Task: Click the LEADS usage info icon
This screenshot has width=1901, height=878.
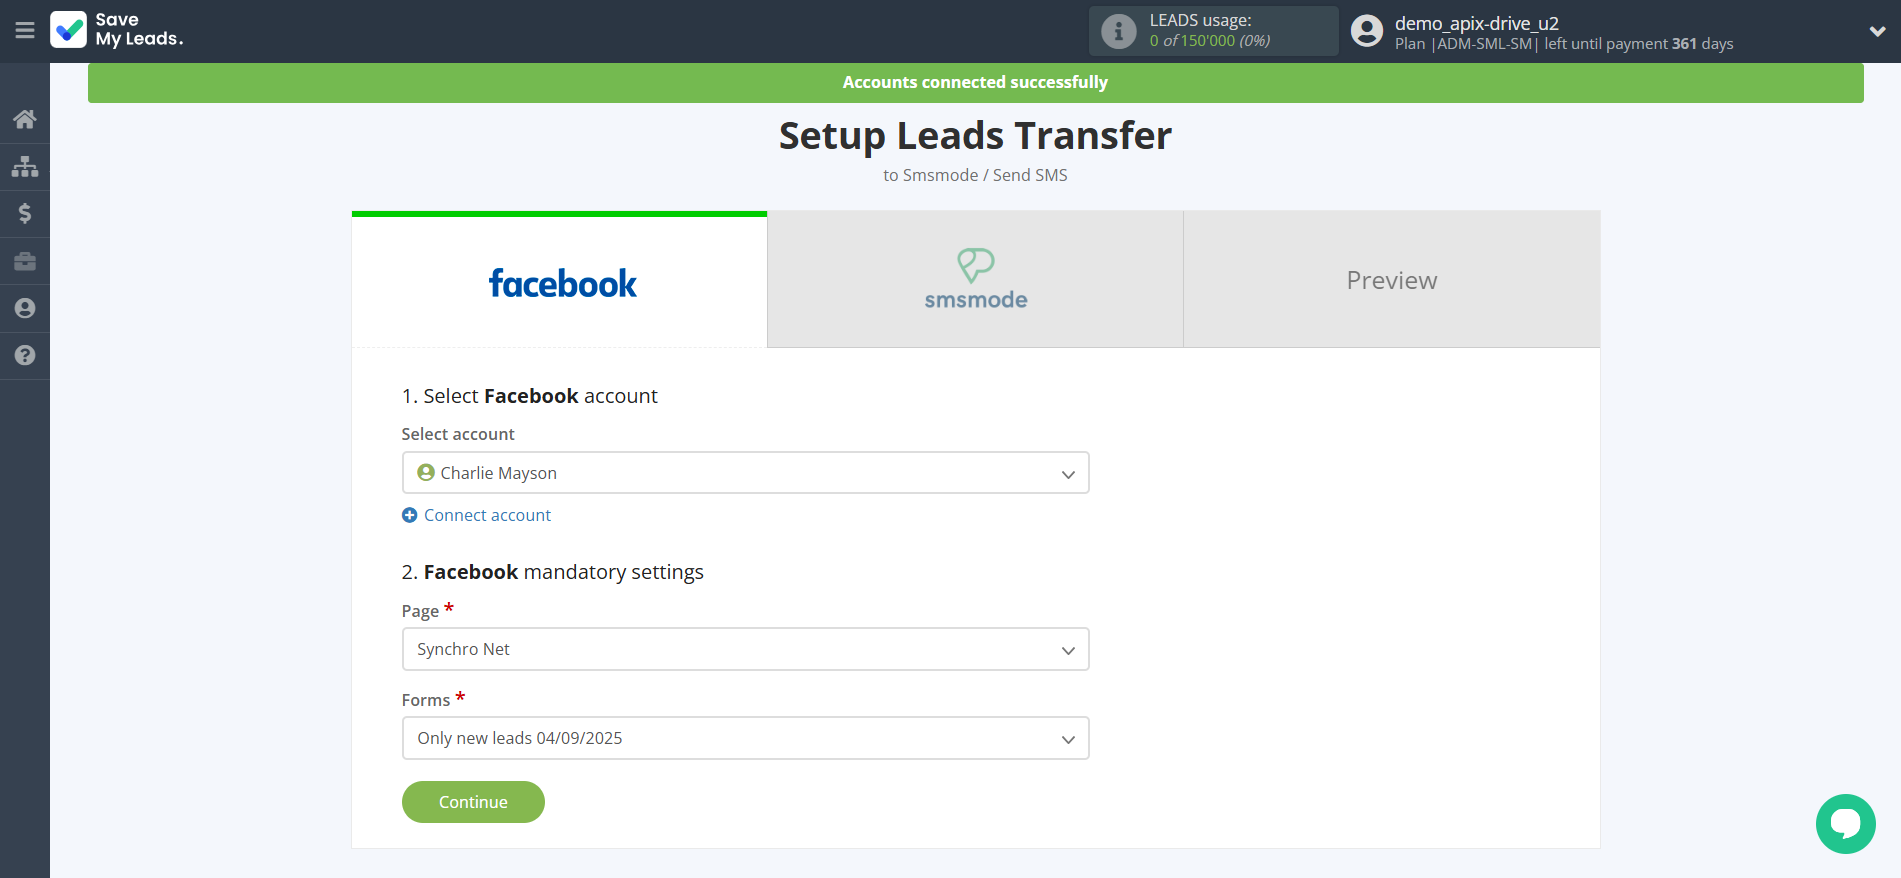Action: tap(1118, 31)
